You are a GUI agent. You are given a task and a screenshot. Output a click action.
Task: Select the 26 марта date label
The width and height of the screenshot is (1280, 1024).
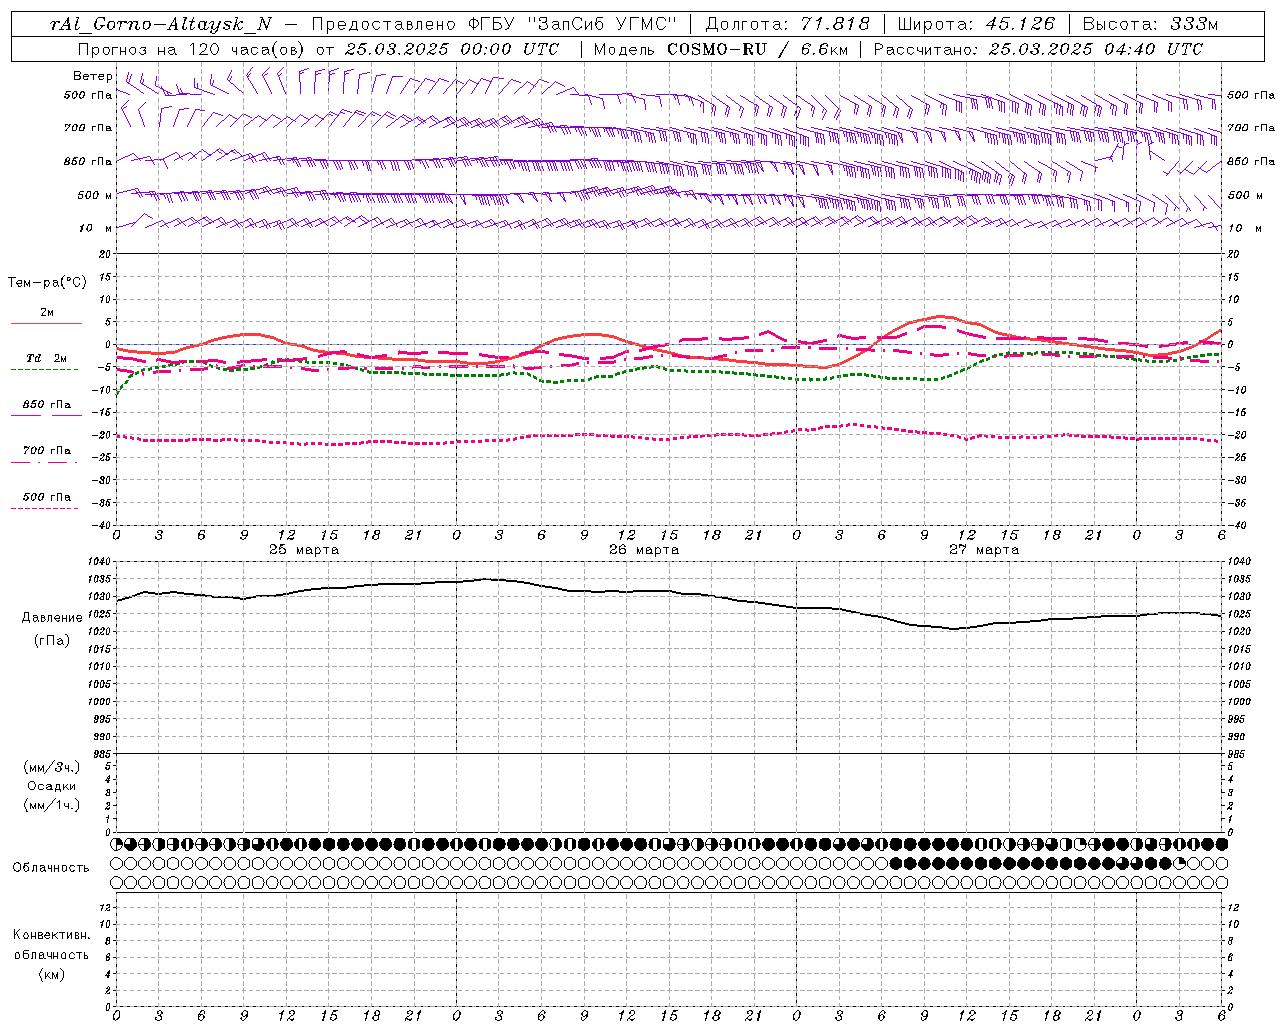coord(644,550)
